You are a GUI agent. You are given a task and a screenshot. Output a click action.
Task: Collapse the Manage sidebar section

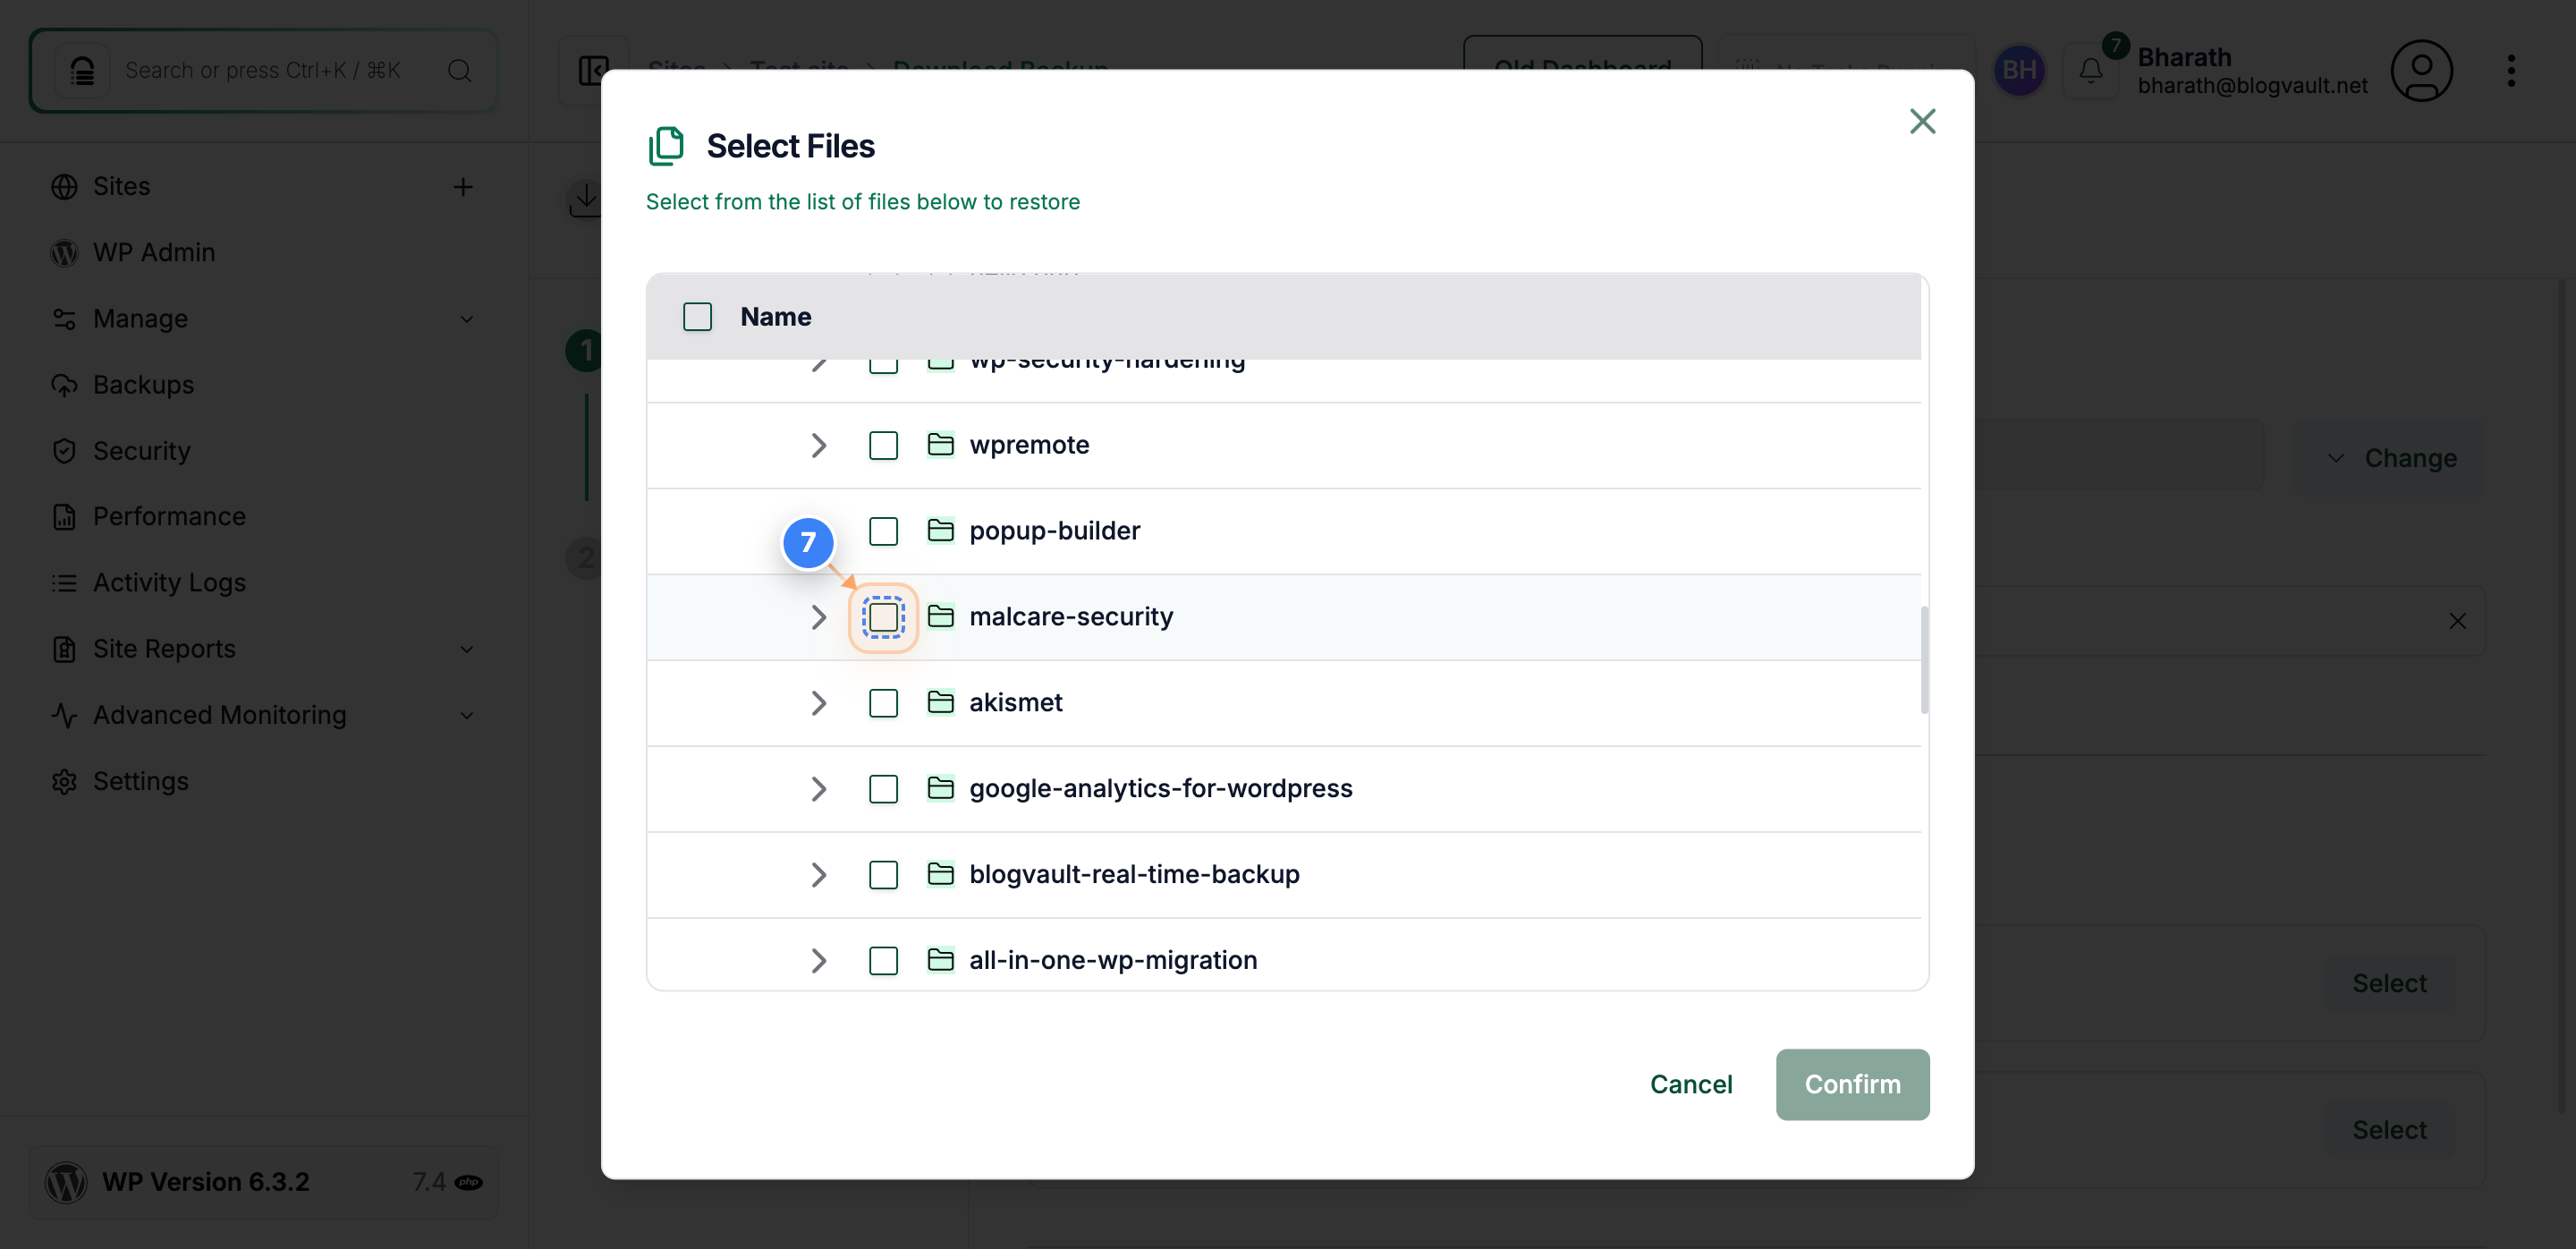pyautogui.click(x=467, y=318)
